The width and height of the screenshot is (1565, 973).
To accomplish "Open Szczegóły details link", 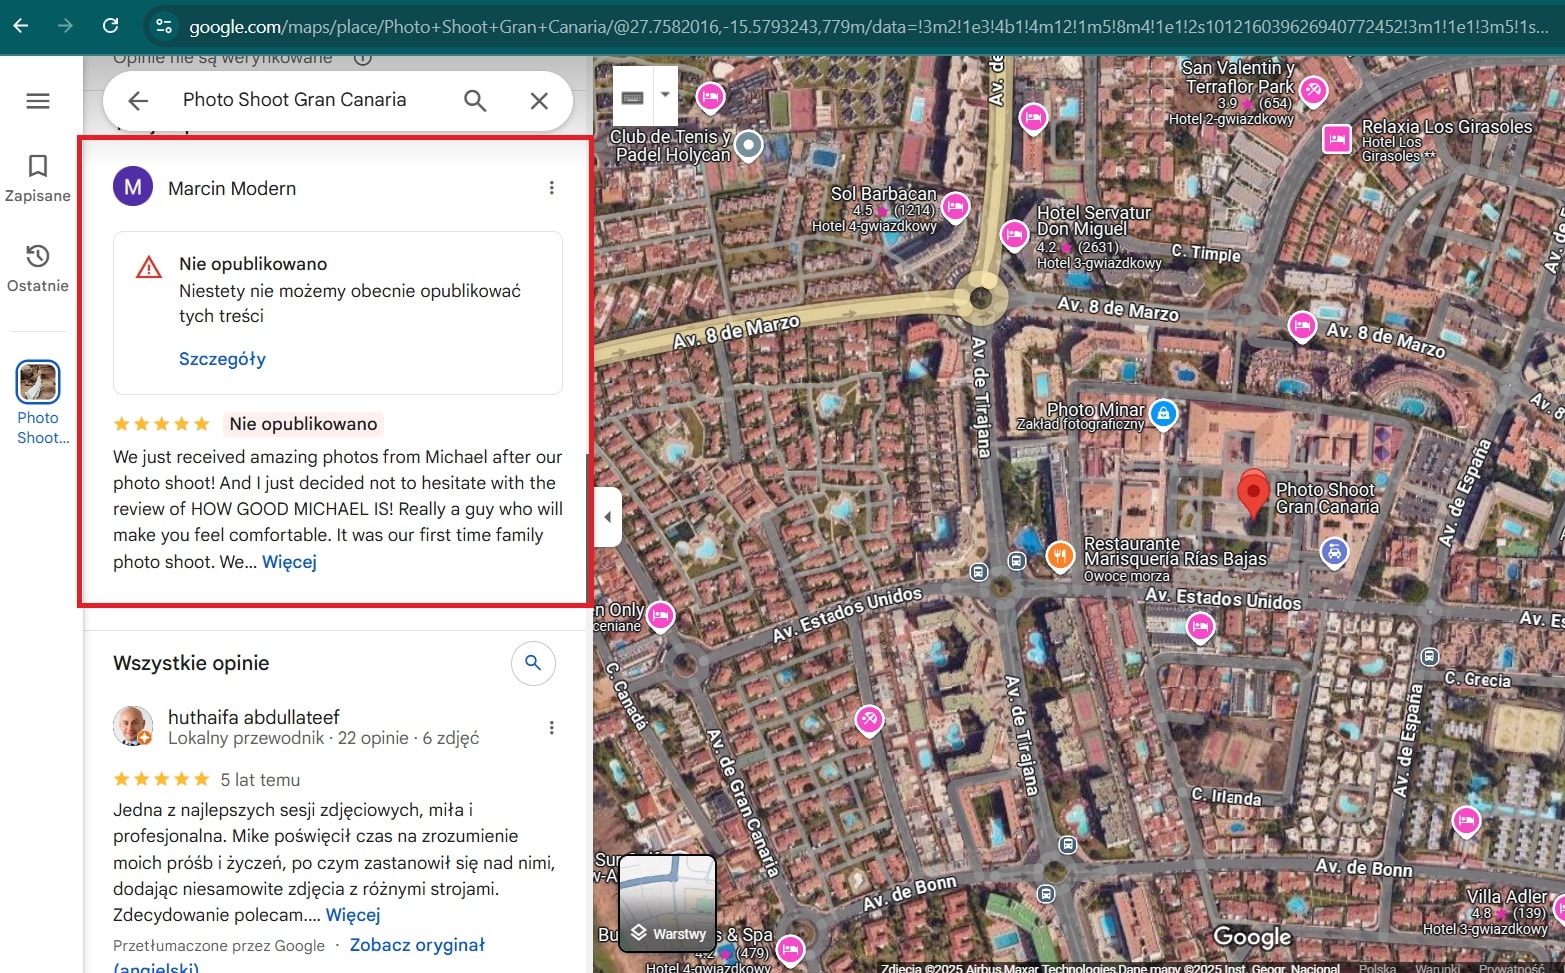I will [222, 359].
